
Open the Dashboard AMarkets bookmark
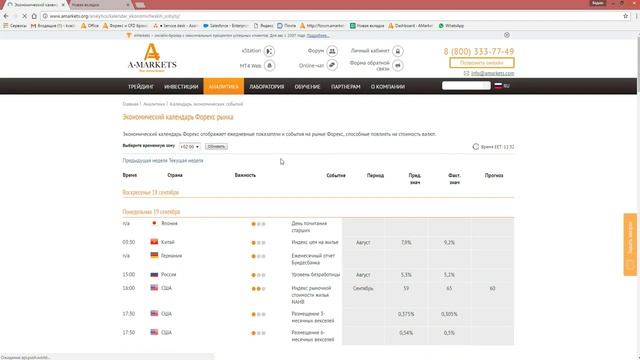point(410,26)
